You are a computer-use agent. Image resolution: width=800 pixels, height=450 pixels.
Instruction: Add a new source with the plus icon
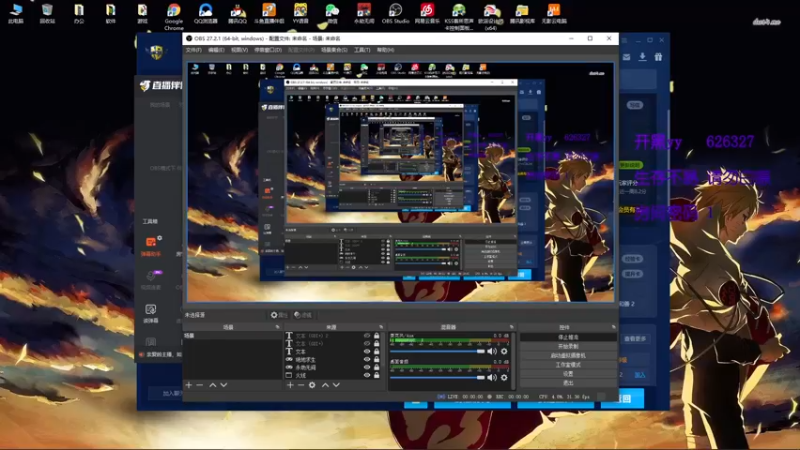(x=290, y=385)
